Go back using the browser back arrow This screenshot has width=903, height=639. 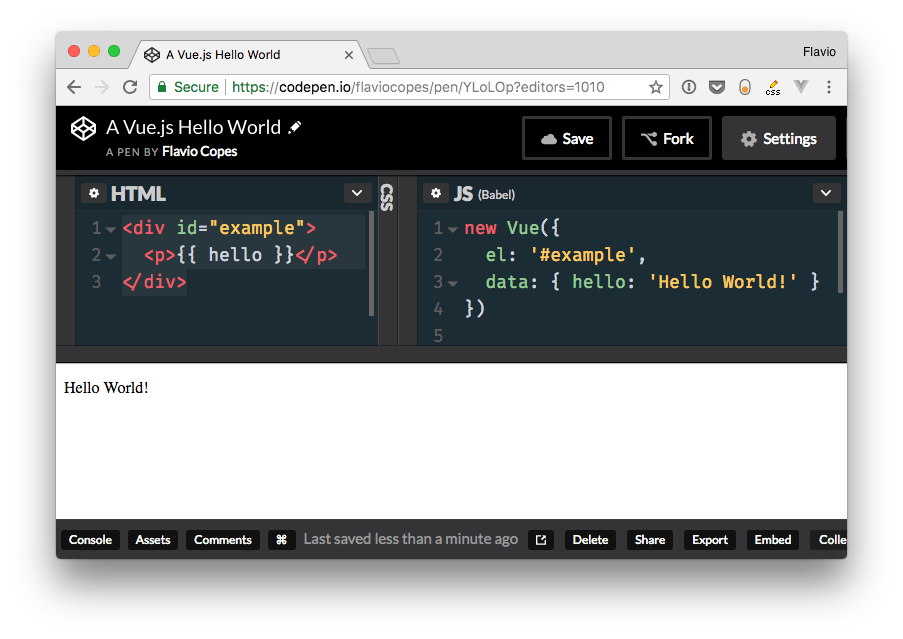click(x=73, y=87)
